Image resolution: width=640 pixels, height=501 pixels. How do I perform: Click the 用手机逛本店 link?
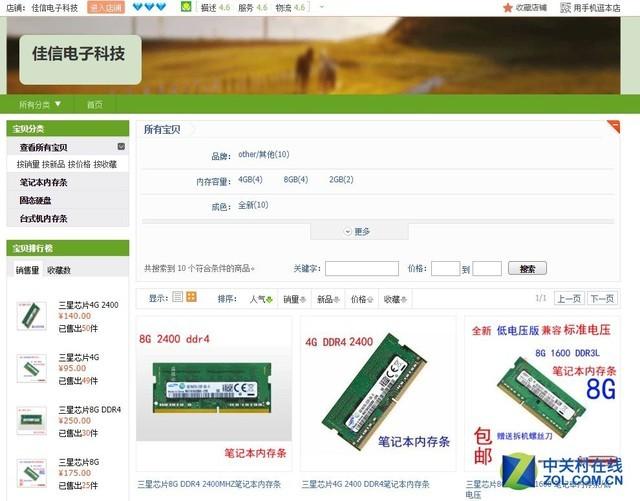tap(597, 8)
